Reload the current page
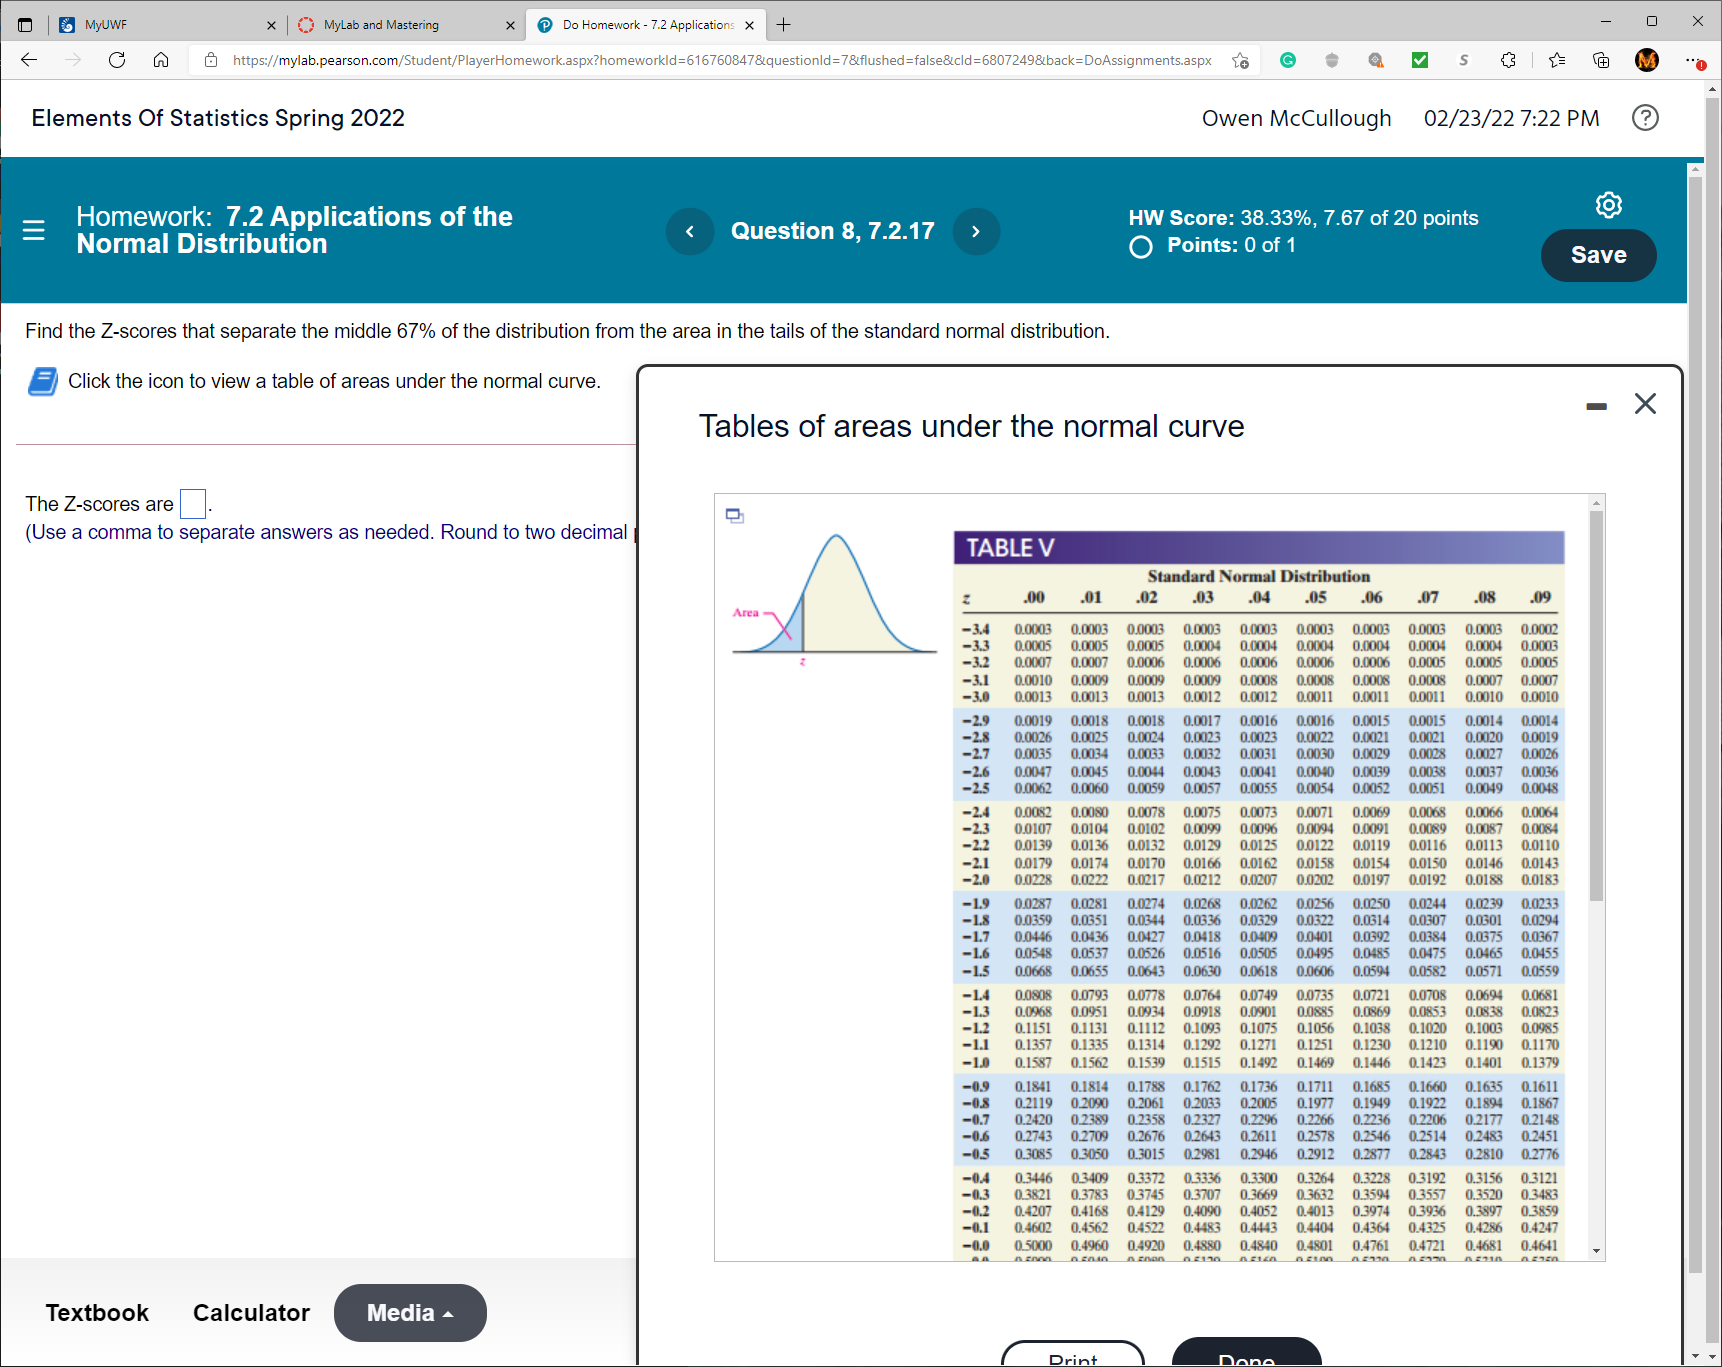The image size is (1722, 1367). coord(117,60)
